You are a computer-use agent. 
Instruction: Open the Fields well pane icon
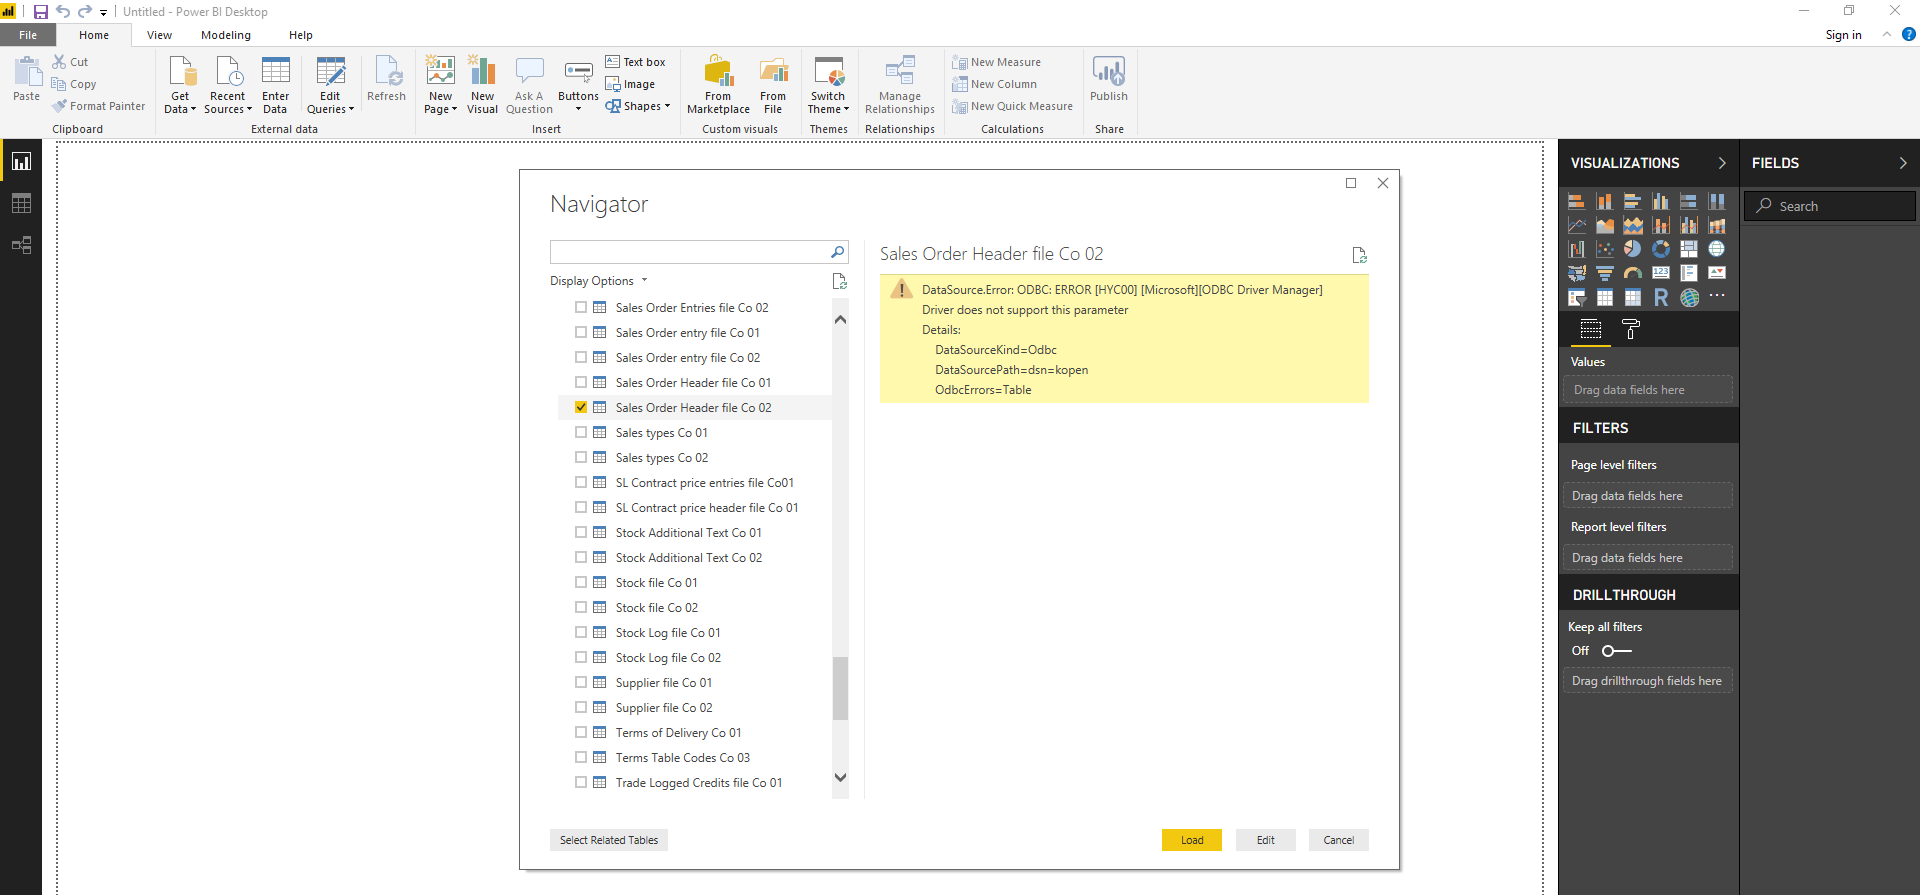pyautogui.click(x=1590, y=329)
